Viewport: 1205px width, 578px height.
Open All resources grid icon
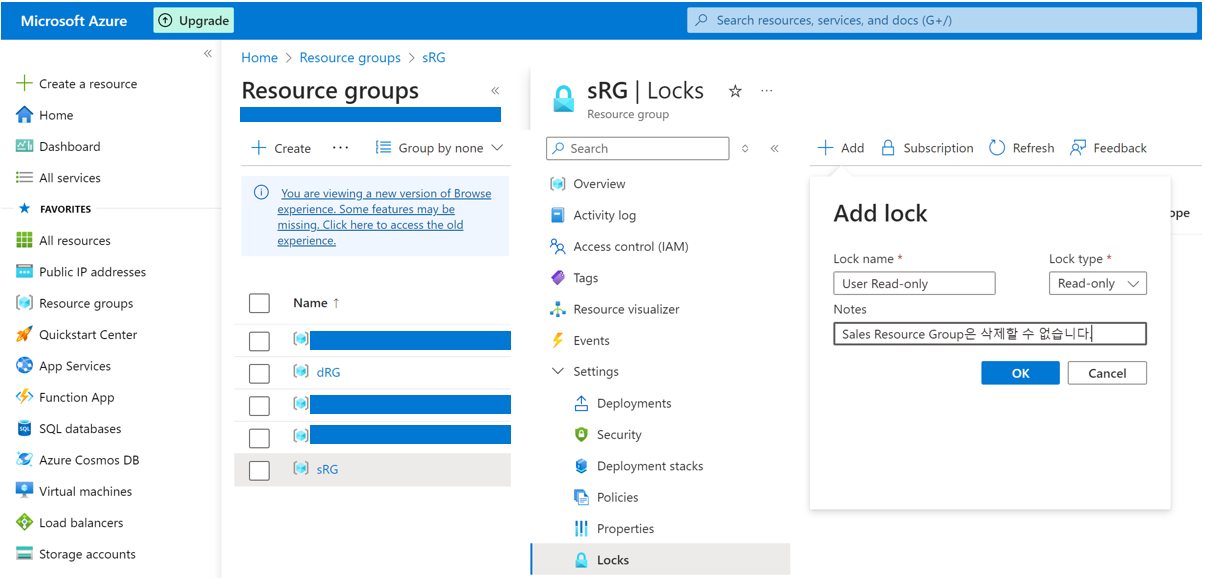click(x=25, y=240)
